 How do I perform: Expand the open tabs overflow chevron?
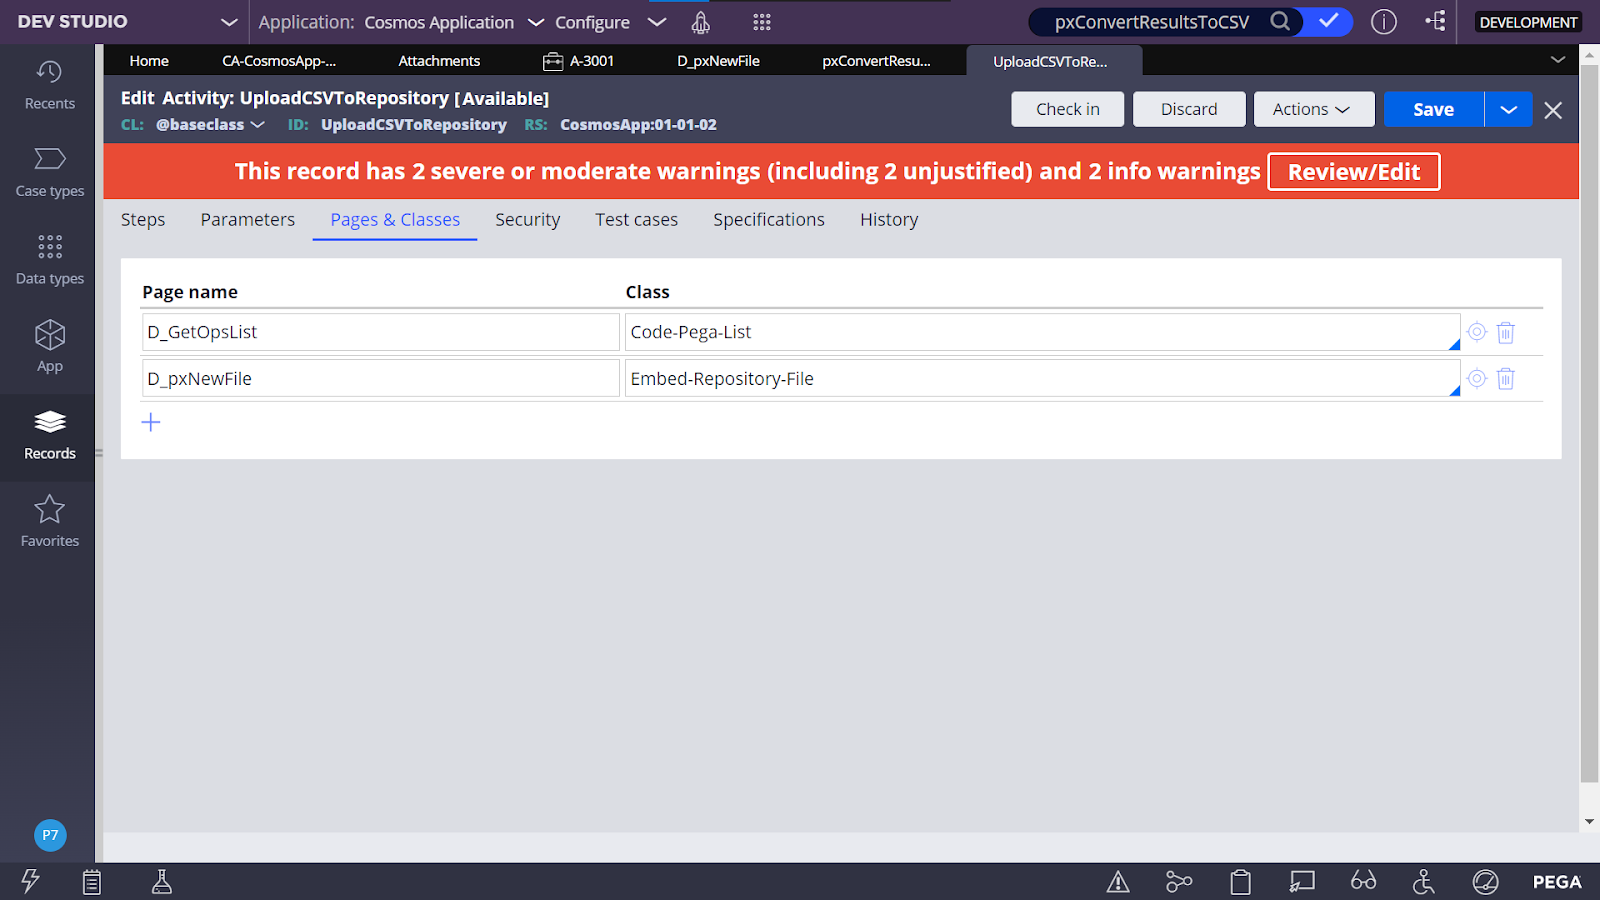(1558, 60)
